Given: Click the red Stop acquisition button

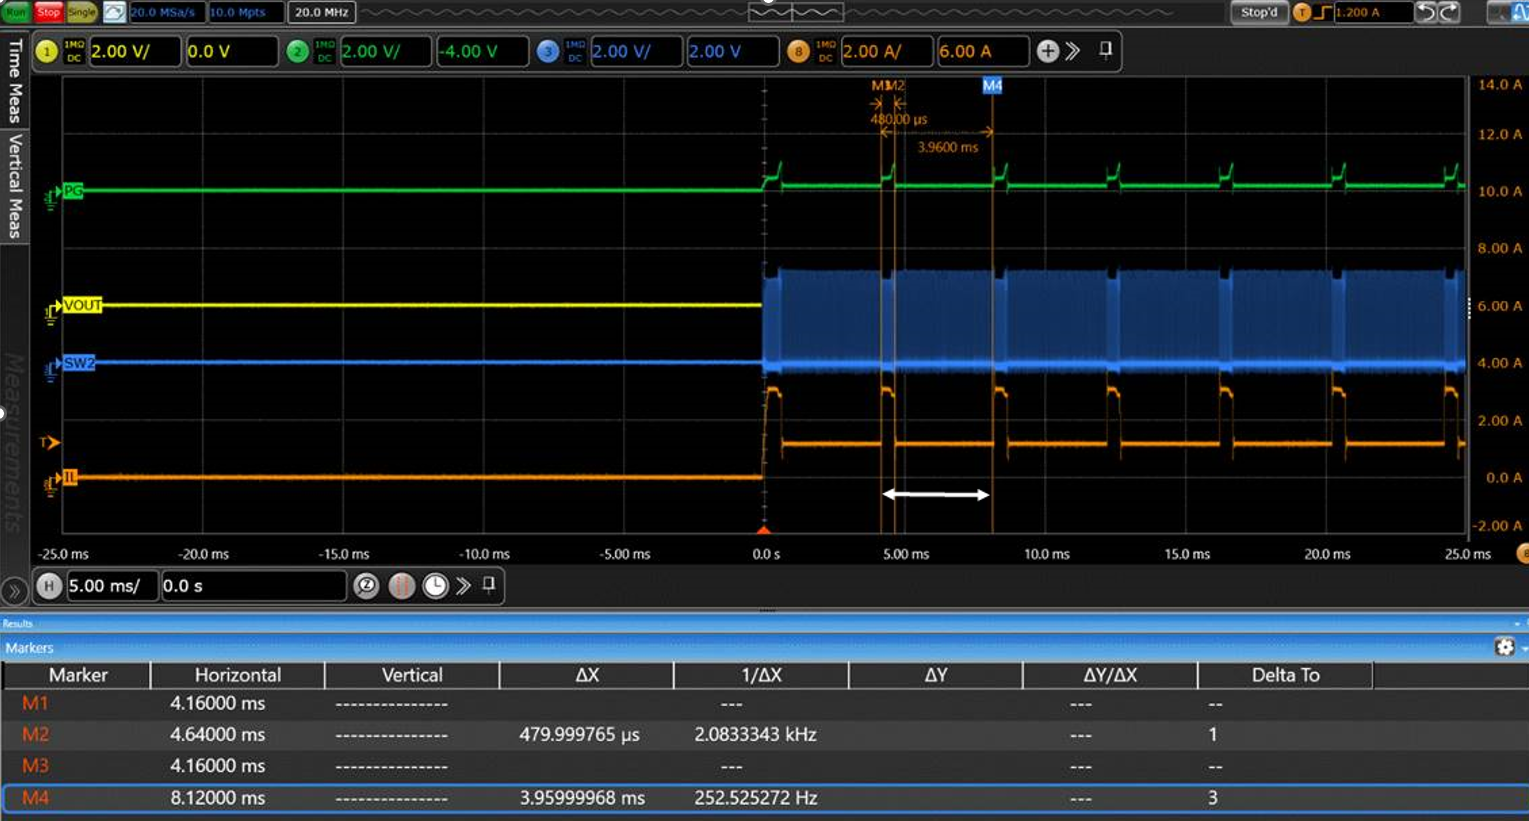Looking at the screenshot, I should (x=48, y=12).
